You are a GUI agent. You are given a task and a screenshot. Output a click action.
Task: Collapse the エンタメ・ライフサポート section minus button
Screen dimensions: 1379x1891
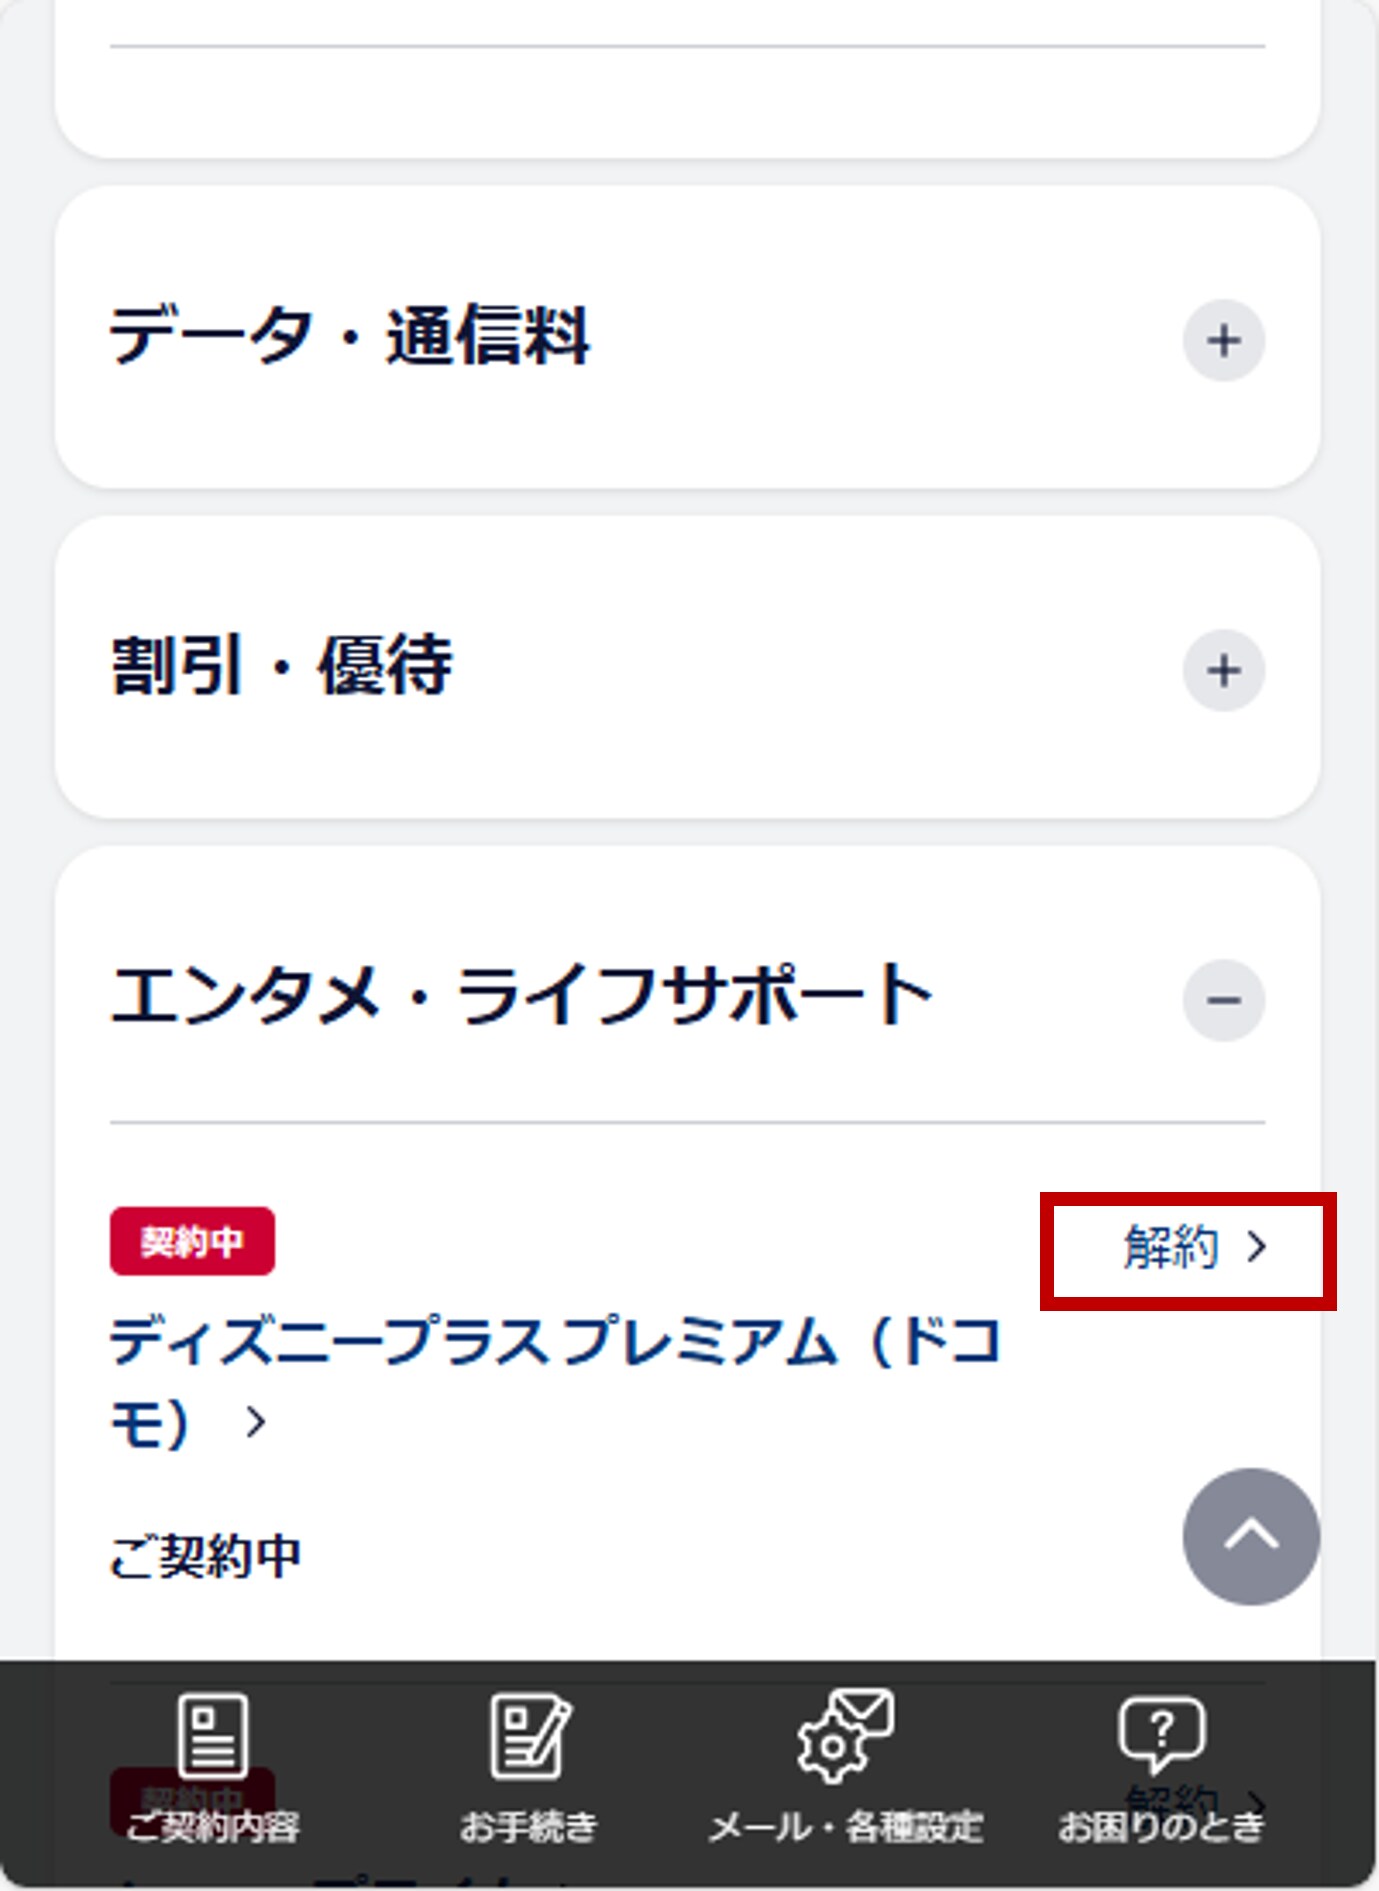click(1223, 1000)
